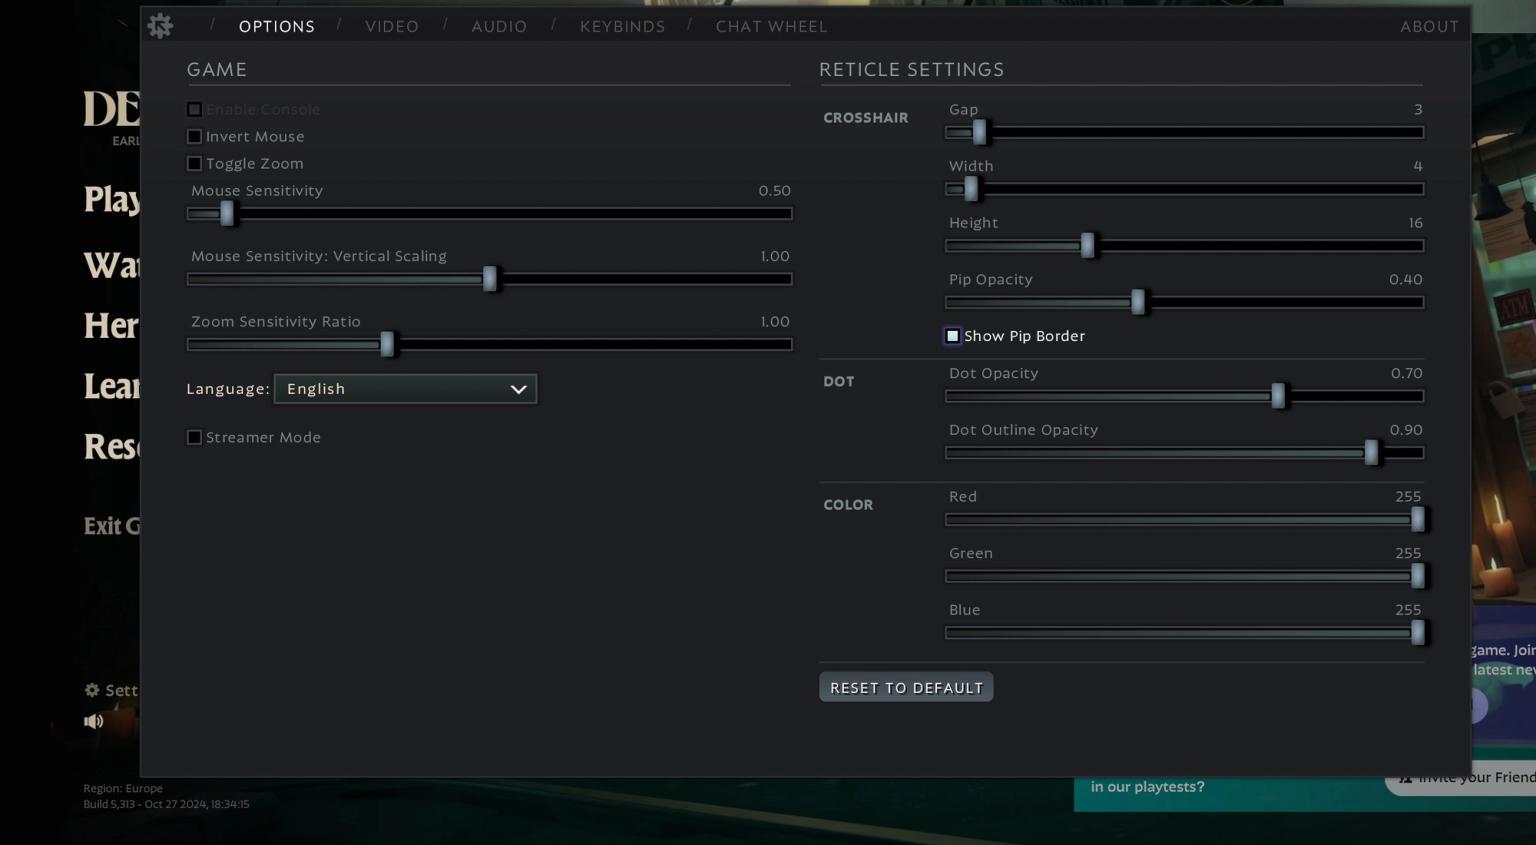
Task: Click RESET TO DEFAULT for reticle settings
Action: coord(905,687)
